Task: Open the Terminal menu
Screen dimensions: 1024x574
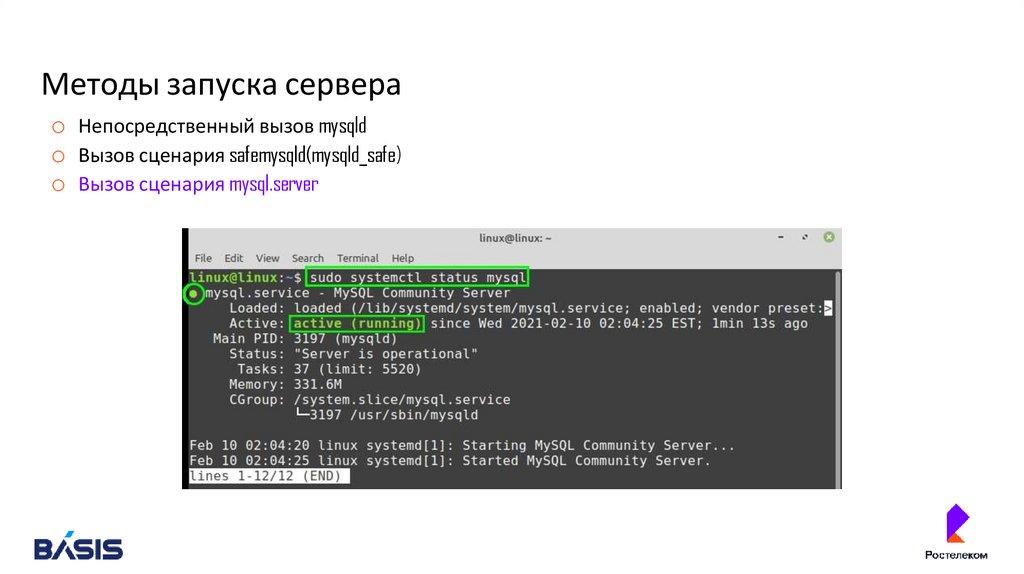Action: [358, 258]
